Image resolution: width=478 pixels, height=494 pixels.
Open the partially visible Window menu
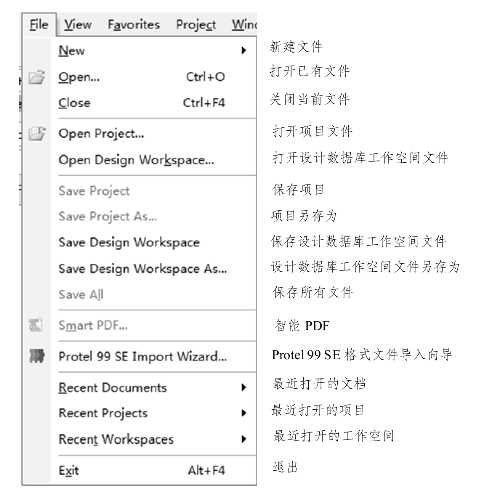coord(244,25)
